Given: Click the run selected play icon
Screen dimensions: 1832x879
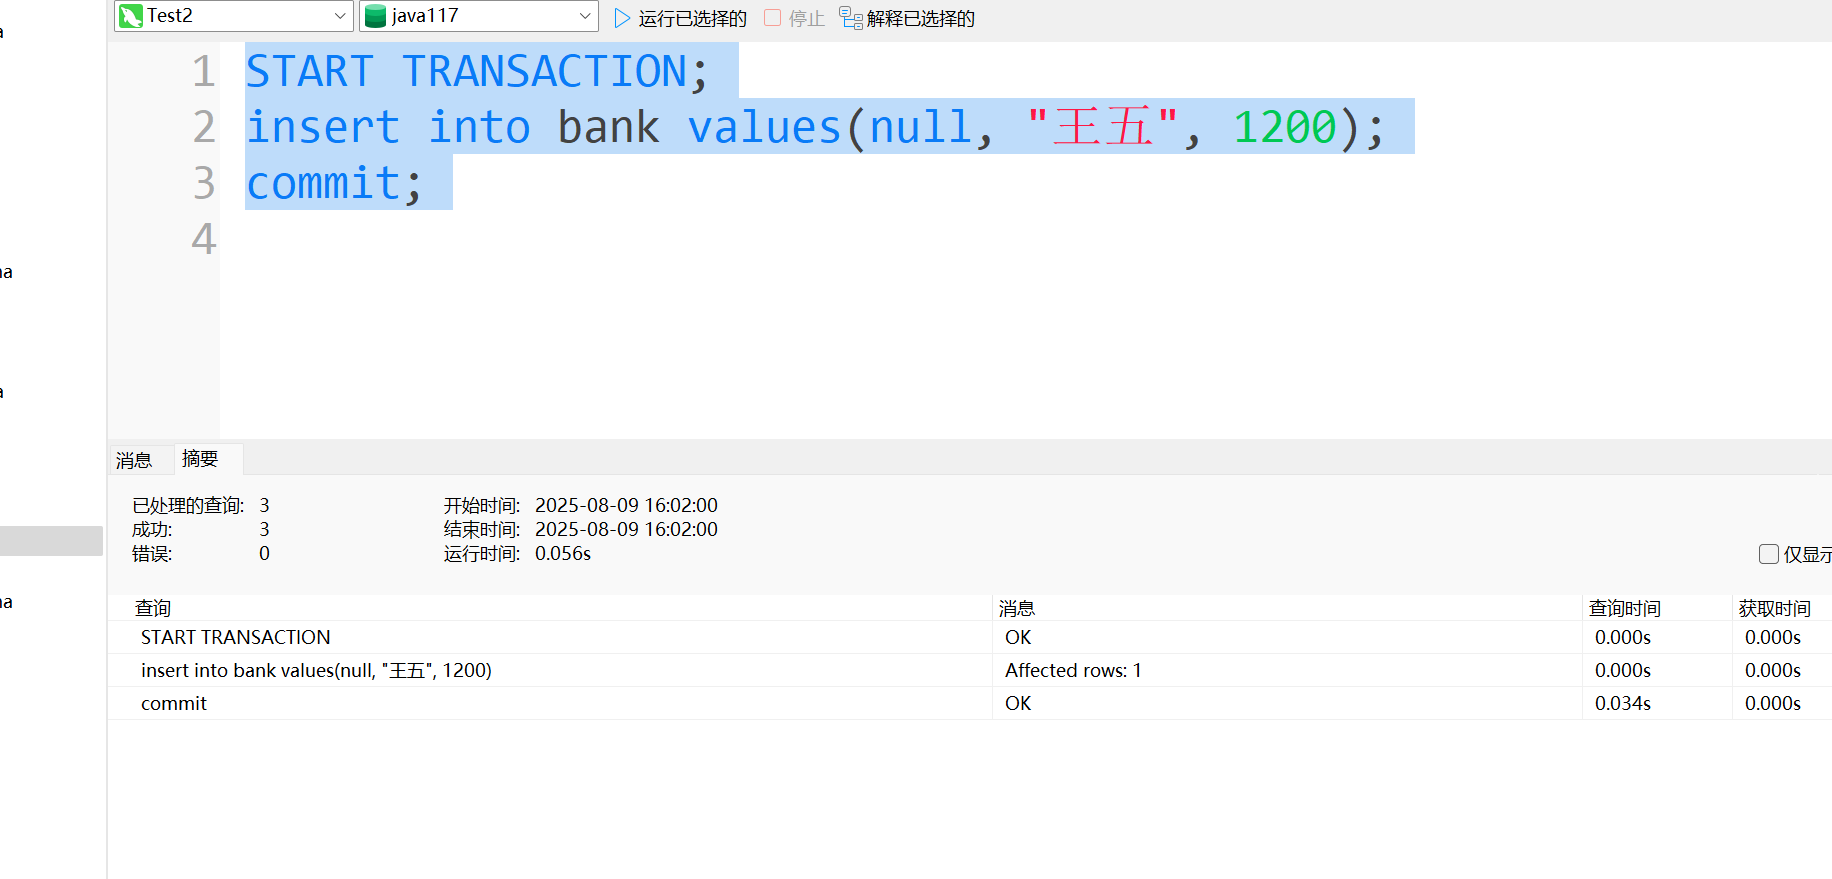Looking at the screenshot, I should pyautogui.click(x=622, y=18).
